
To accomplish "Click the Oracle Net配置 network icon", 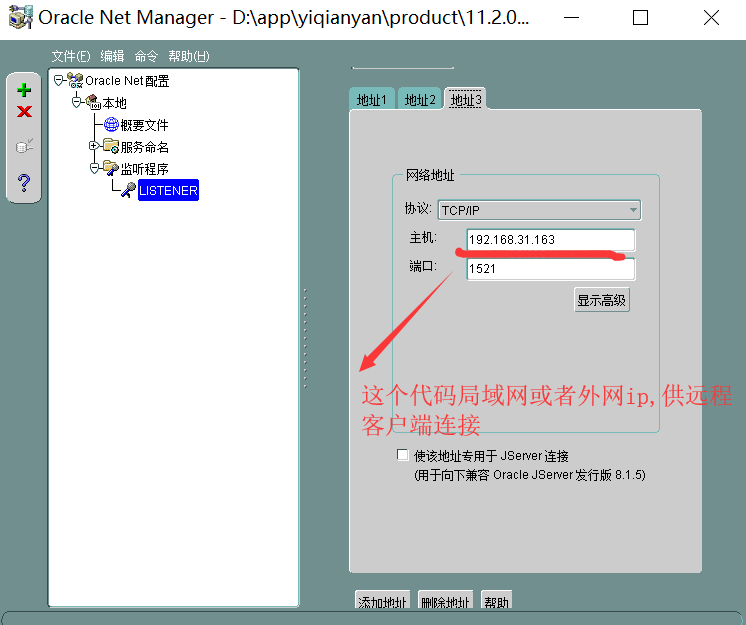I will click(75, 80).
